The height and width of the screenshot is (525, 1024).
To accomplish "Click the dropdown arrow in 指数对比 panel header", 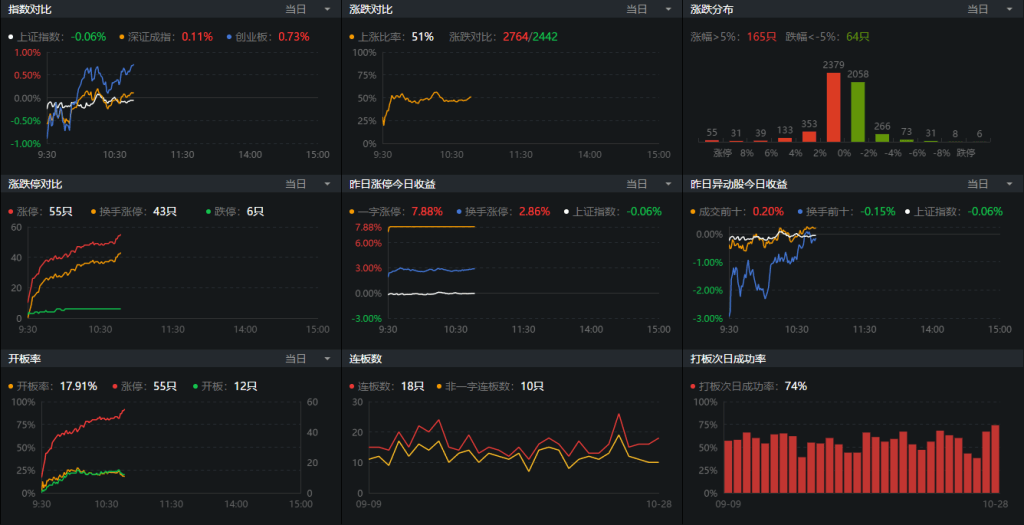I will coord(326,9).
